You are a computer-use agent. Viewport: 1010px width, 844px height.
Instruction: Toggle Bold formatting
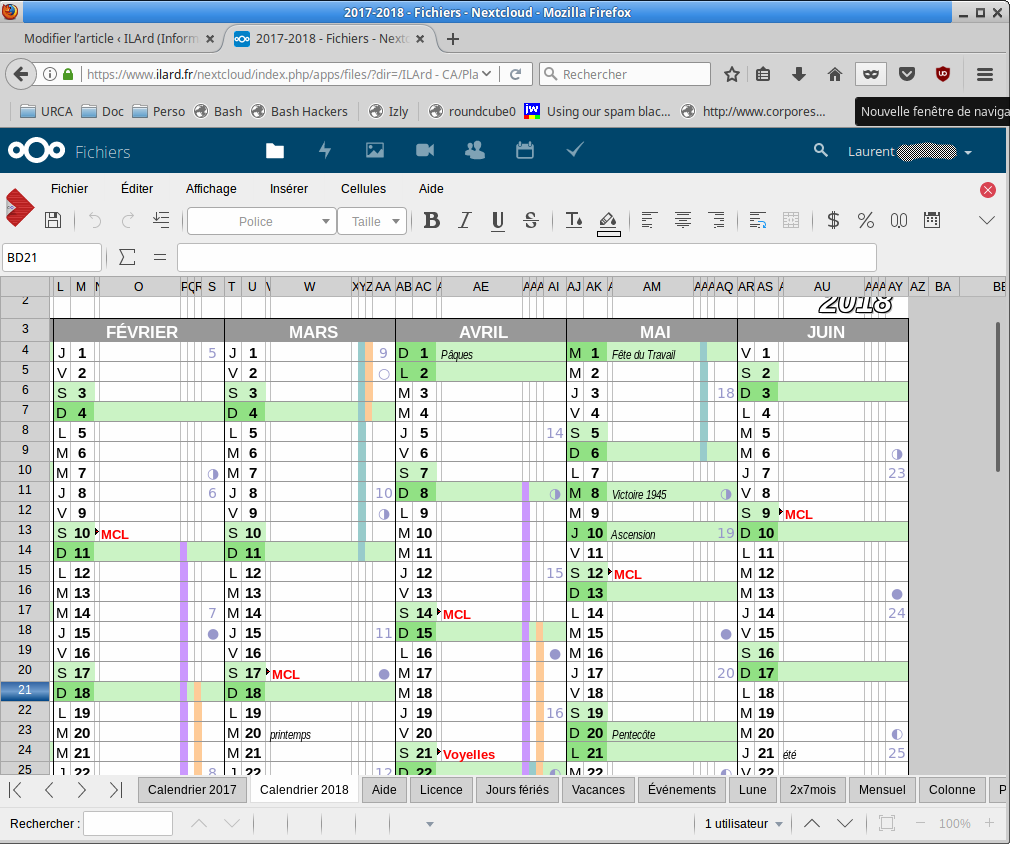432,220
